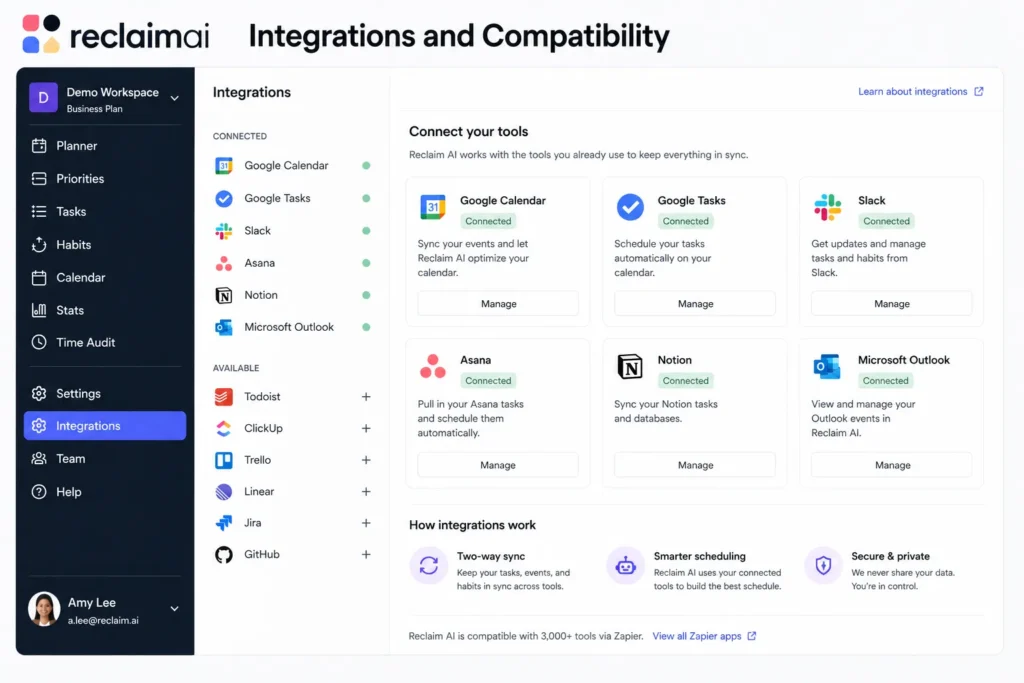
Task: Add Trello with its plus button
Action: 366,460
